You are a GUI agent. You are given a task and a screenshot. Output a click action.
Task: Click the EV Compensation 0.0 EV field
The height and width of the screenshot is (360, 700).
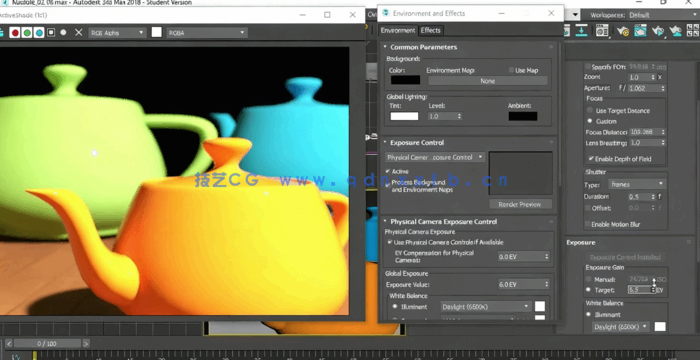tap(524, 257)
